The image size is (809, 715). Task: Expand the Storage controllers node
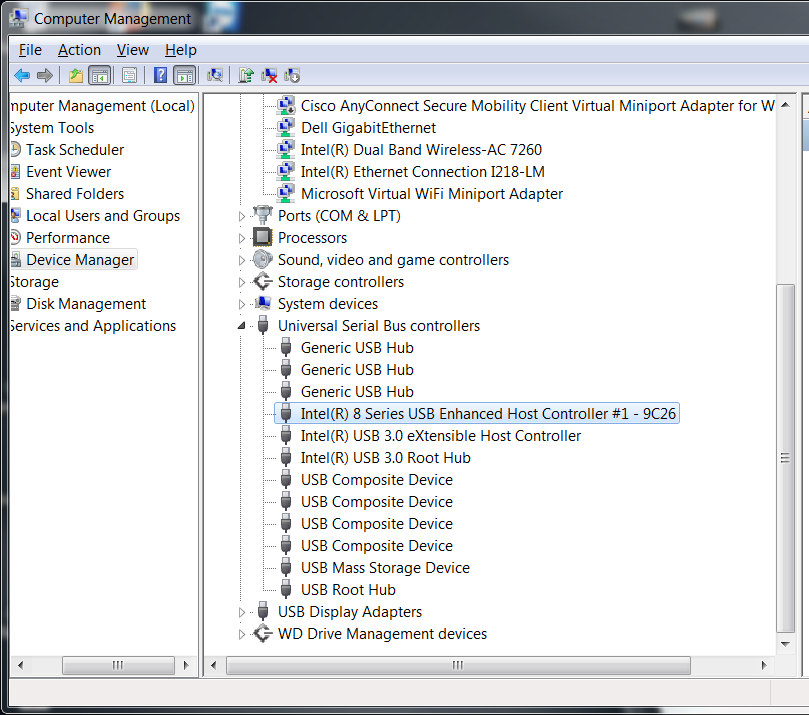pyautogui.click(x=241, y=282)
